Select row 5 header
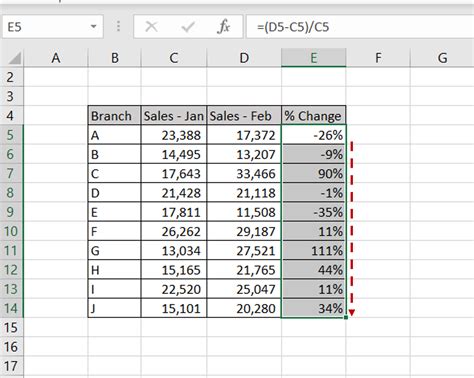474x378 pixels. 11,135
